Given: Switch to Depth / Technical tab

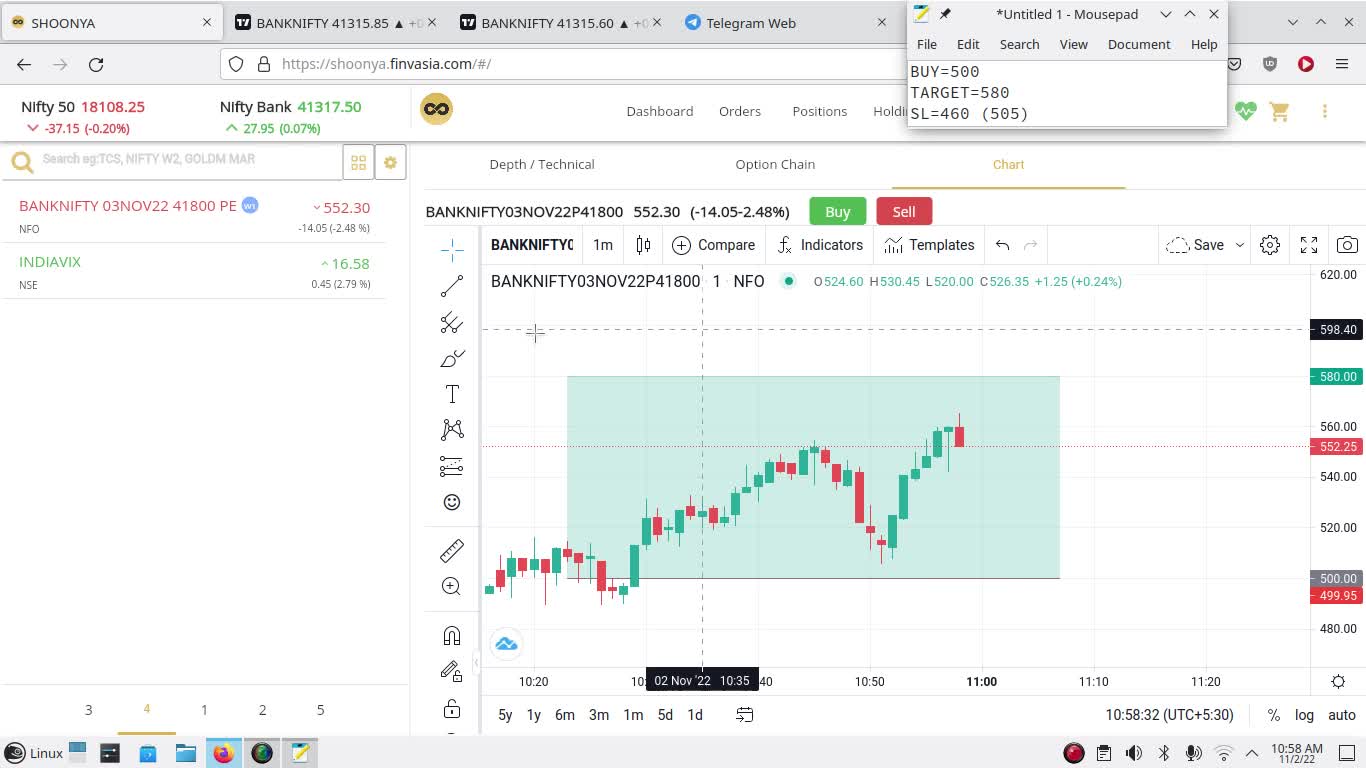Looking at the screenshot, I should [542, 165].
